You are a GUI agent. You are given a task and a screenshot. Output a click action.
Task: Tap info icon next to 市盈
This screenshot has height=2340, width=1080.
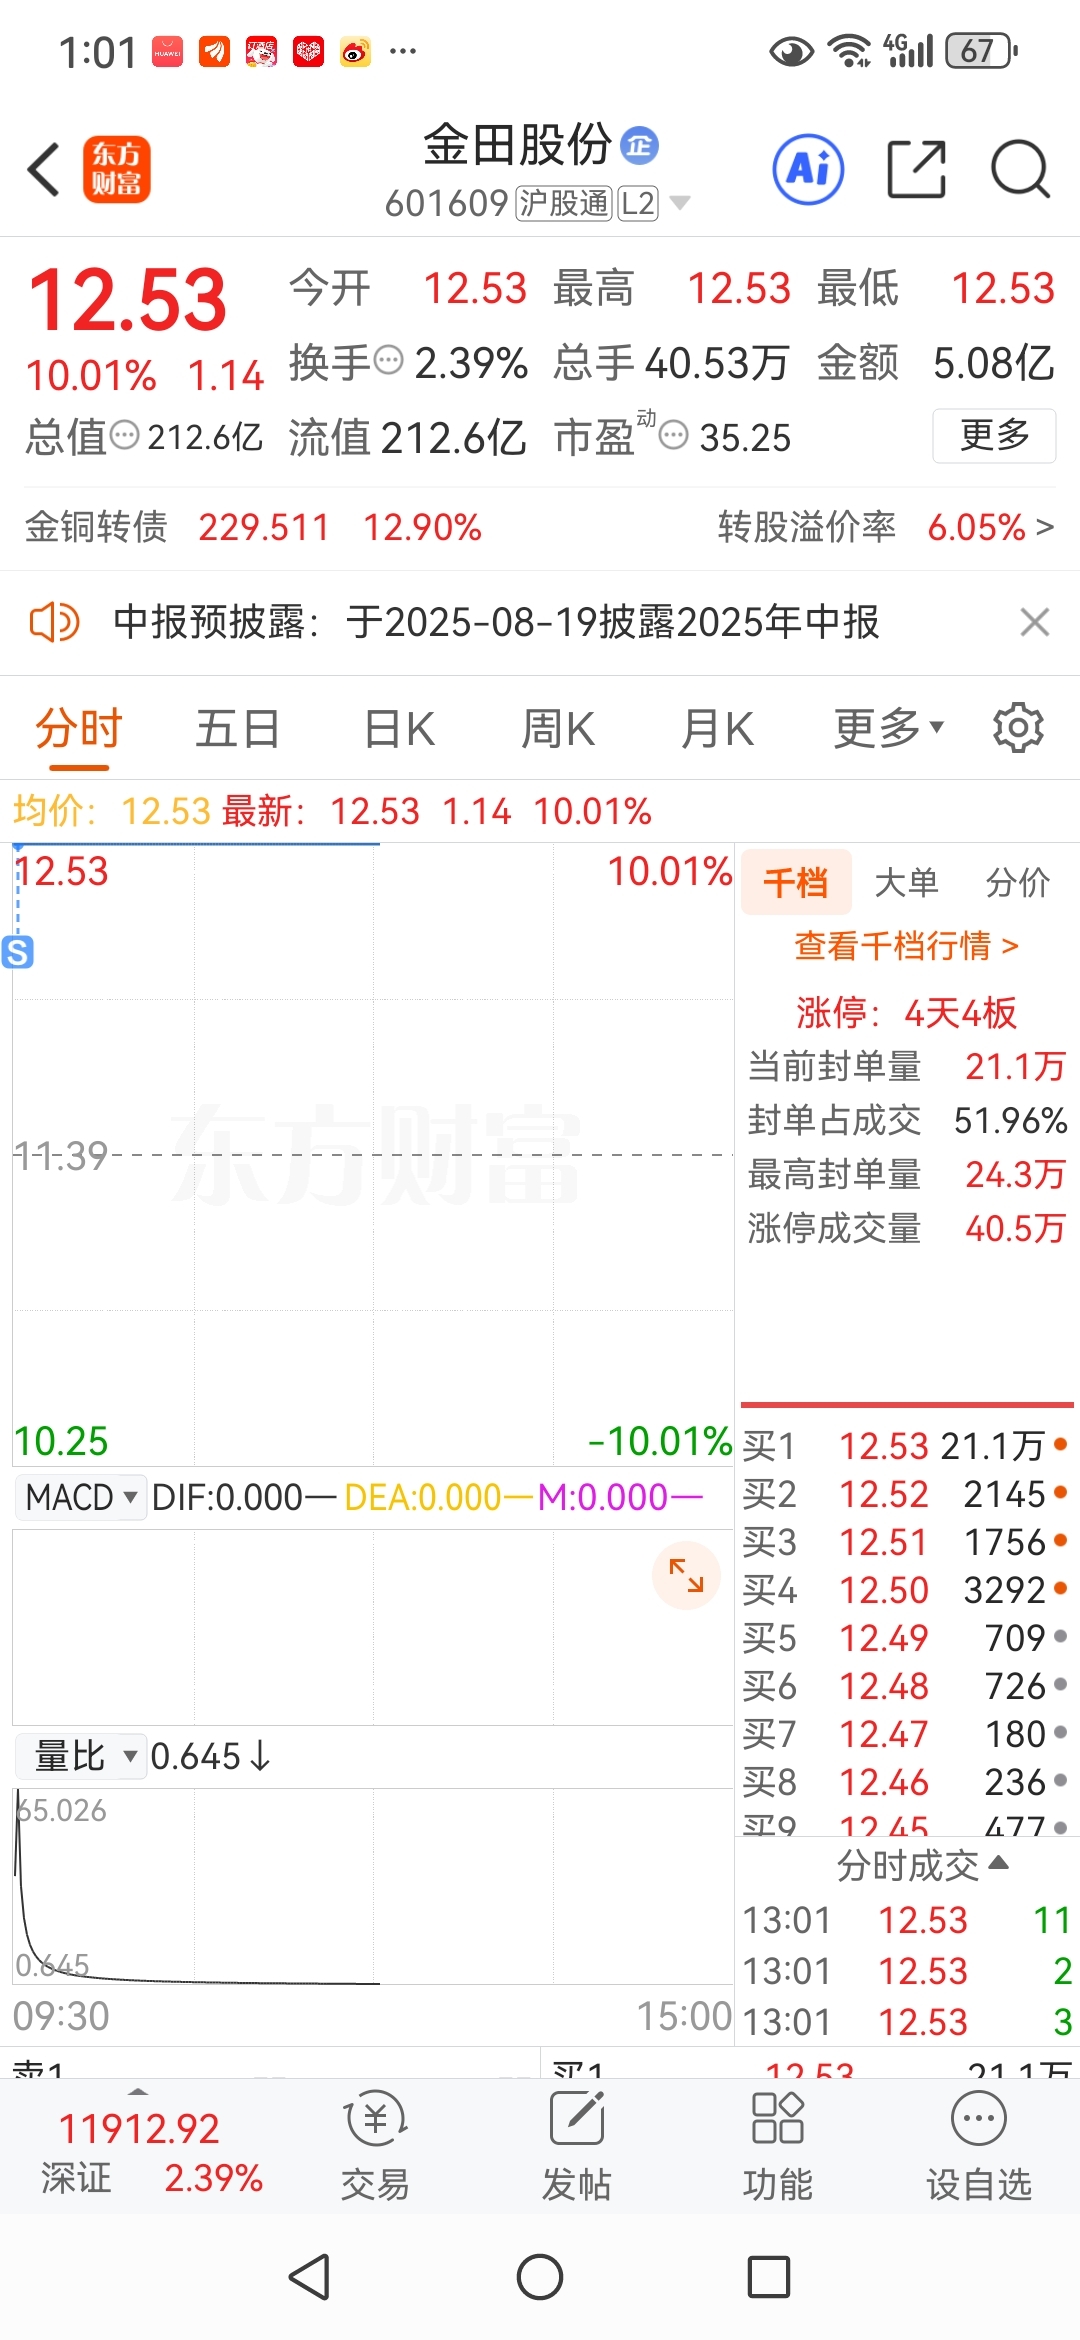tap(674, 436)
